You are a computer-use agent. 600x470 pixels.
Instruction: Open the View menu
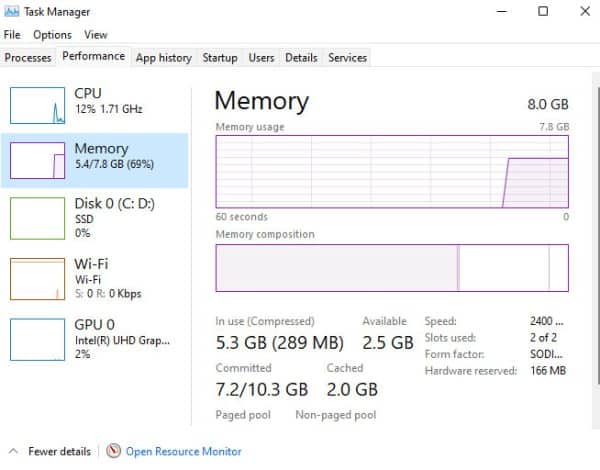click(96, 35)
